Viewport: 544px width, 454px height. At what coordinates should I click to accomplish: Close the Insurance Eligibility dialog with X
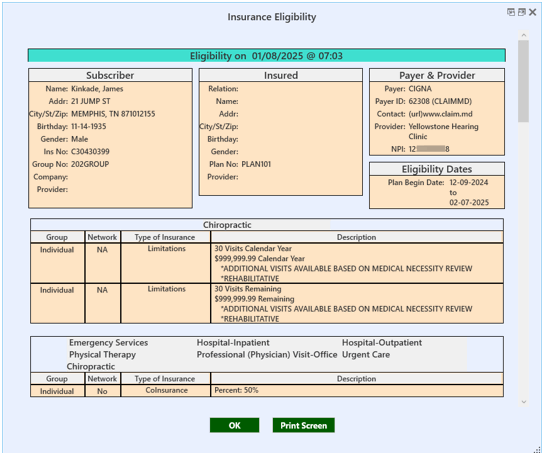pyautogui.click(x=533, y=12)
